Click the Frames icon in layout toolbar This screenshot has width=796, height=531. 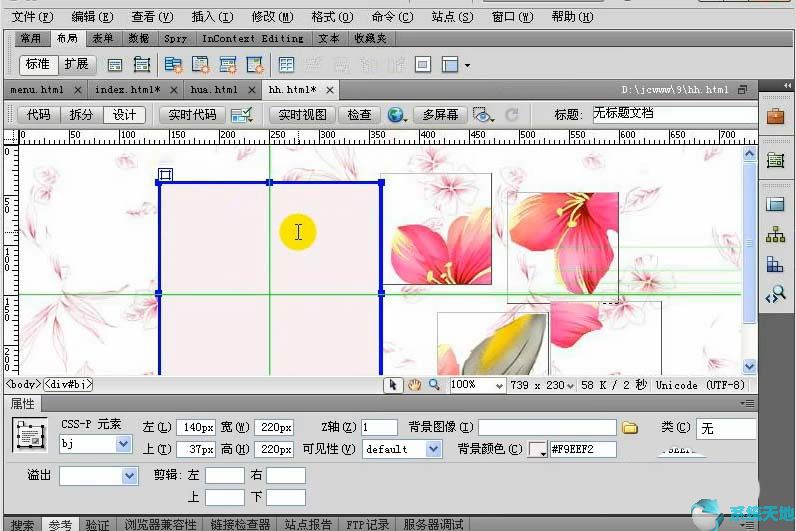450,64
